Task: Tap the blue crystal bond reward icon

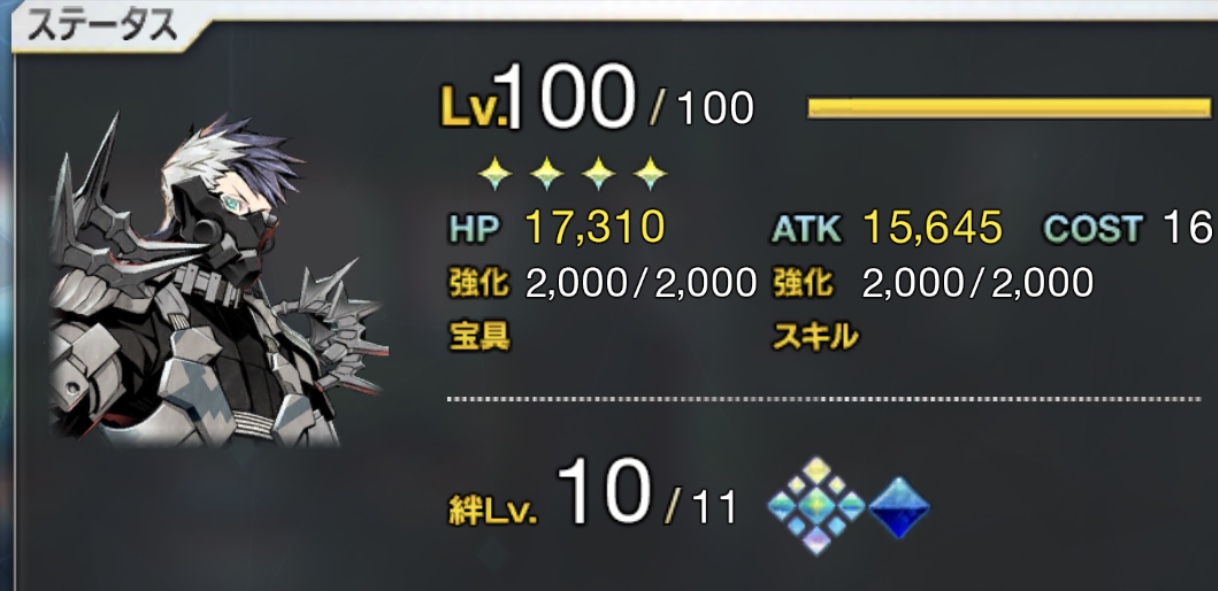Action: coord(899,507)
